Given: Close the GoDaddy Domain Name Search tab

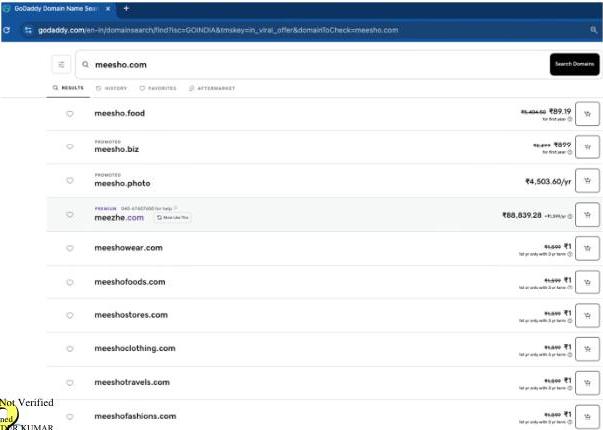Looking at the screenshot, I should click(108, 8).
